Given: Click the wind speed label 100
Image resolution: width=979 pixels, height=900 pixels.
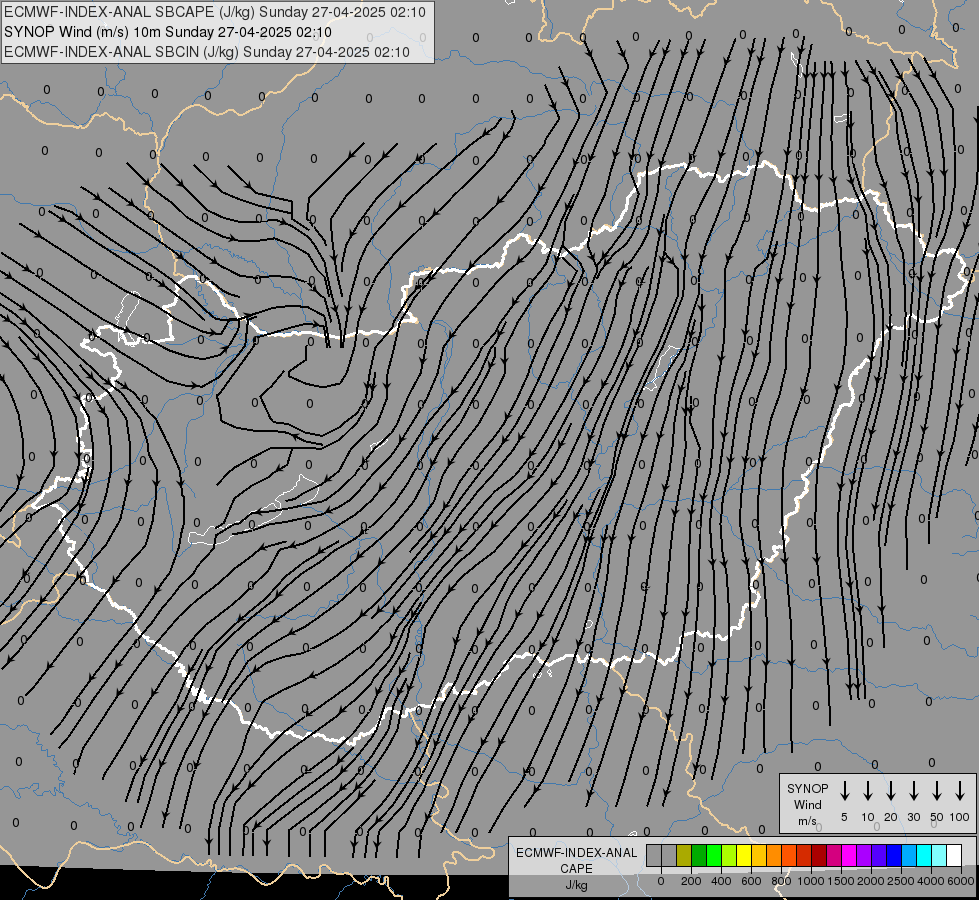Looking at the screenshot, I should click(960, 817).
